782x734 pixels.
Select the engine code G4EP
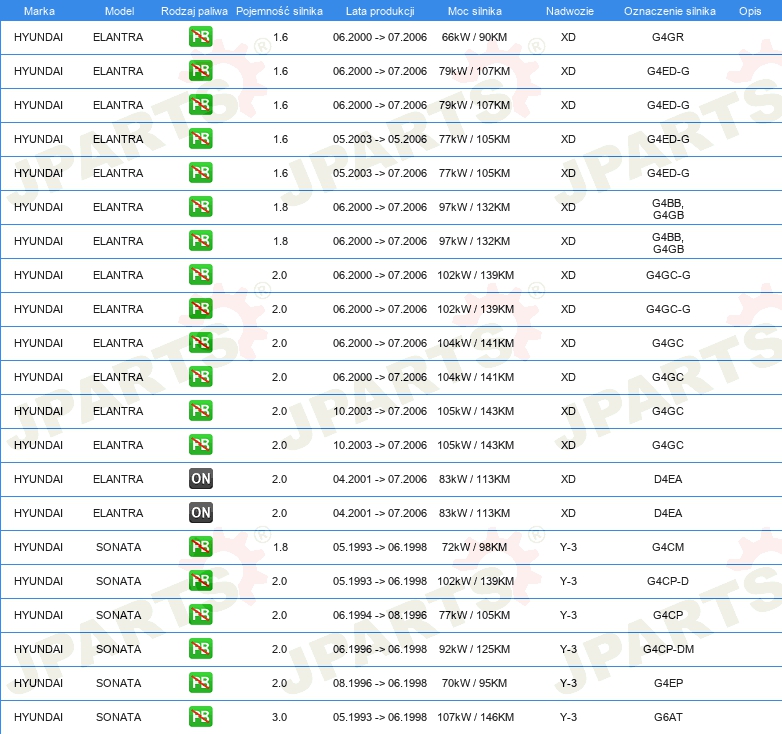(x=668, y=683)
